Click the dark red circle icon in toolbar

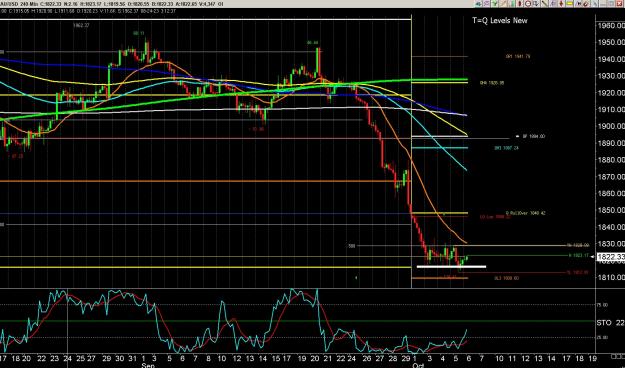tap(520, 4)
